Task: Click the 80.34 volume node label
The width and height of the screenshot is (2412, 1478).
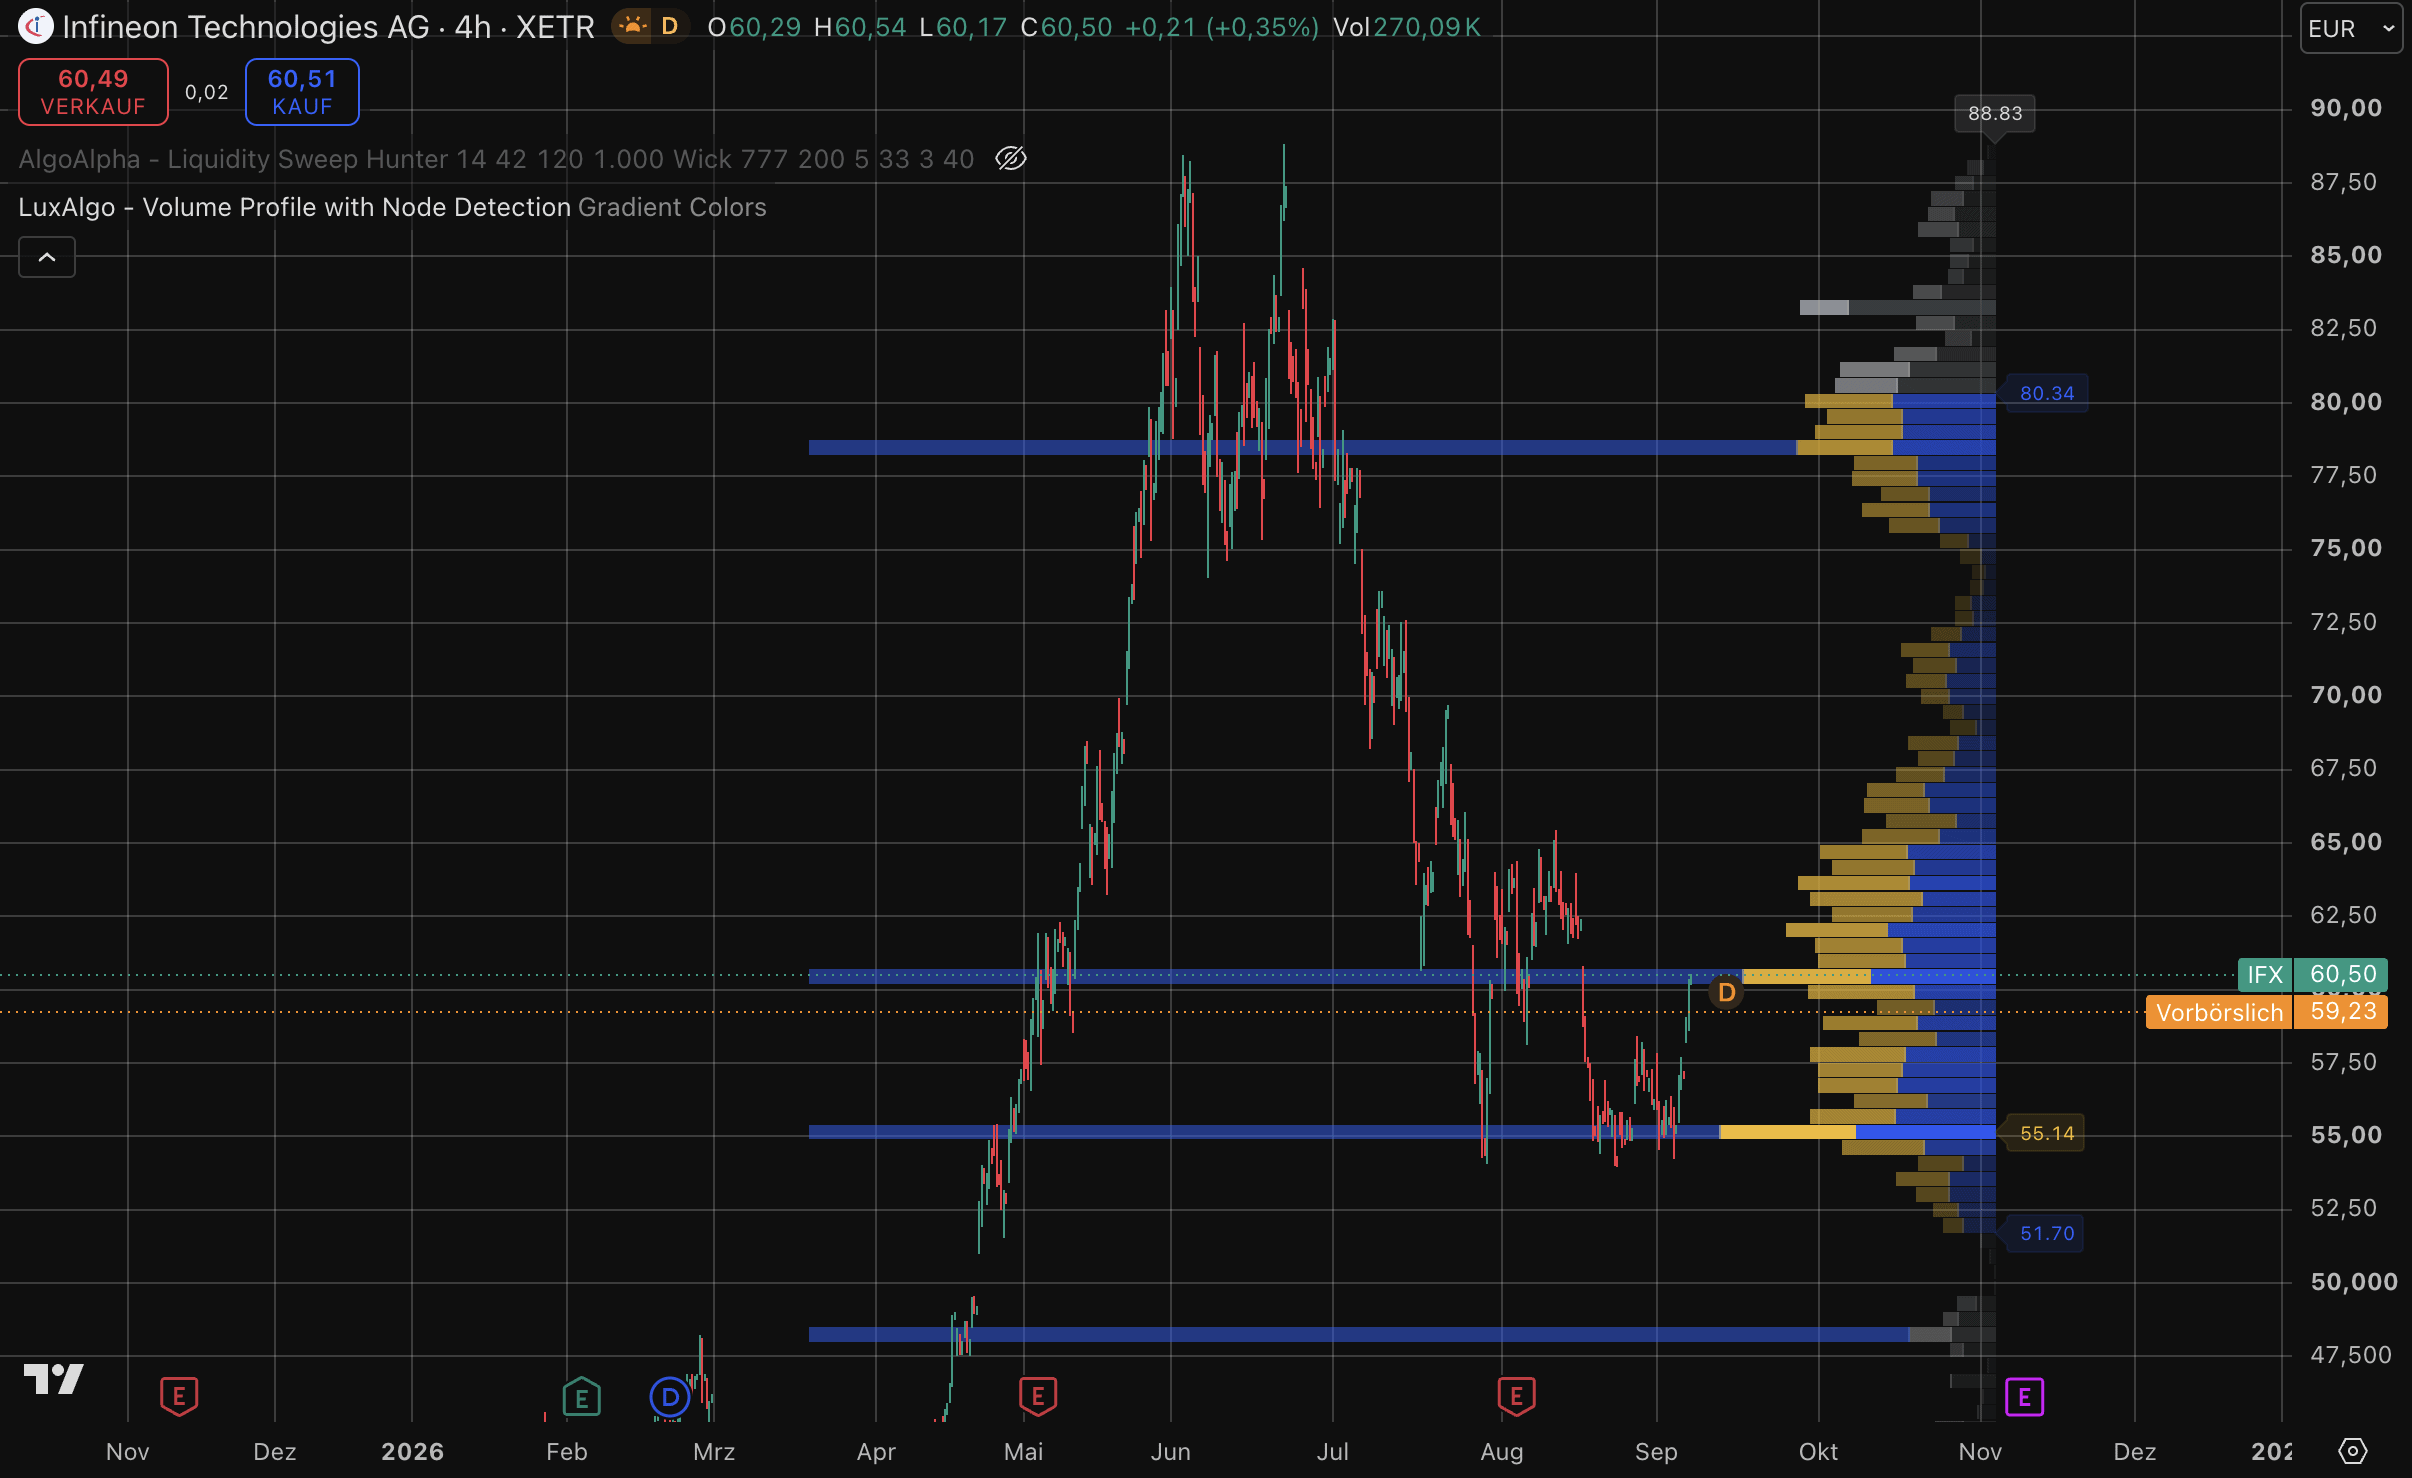Action: (2047, 393)
